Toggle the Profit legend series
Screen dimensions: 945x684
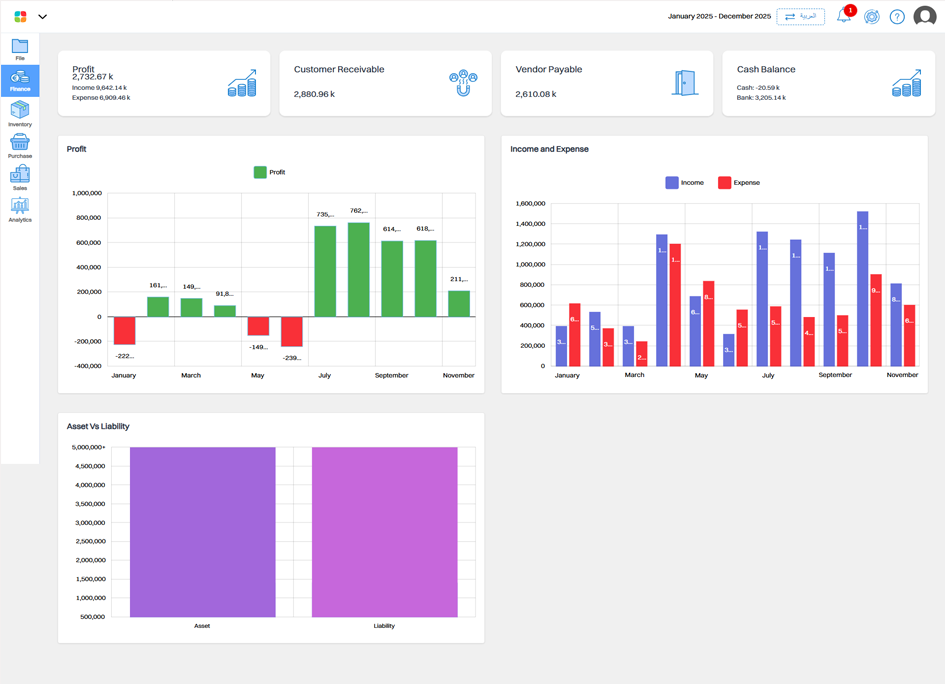[x=269, y=172]
